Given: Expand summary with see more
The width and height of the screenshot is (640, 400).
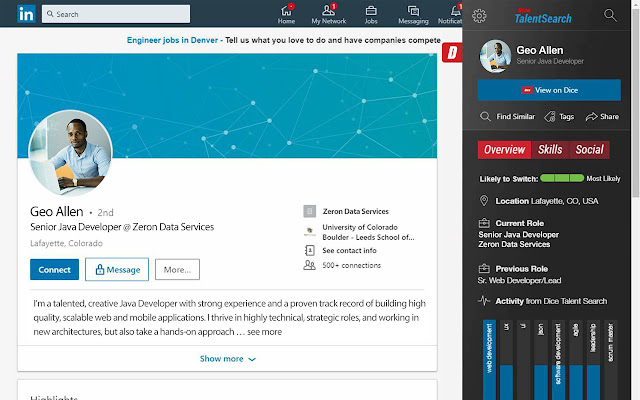Looking at the screenshot, I should [264, 332].
